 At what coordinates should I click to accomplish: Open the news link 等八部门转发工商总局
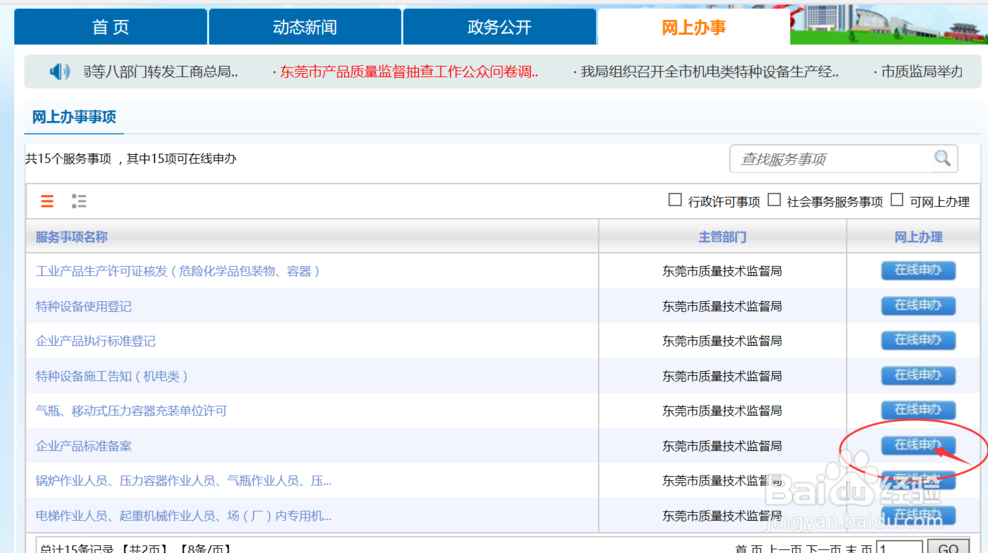tap(161, 72)
